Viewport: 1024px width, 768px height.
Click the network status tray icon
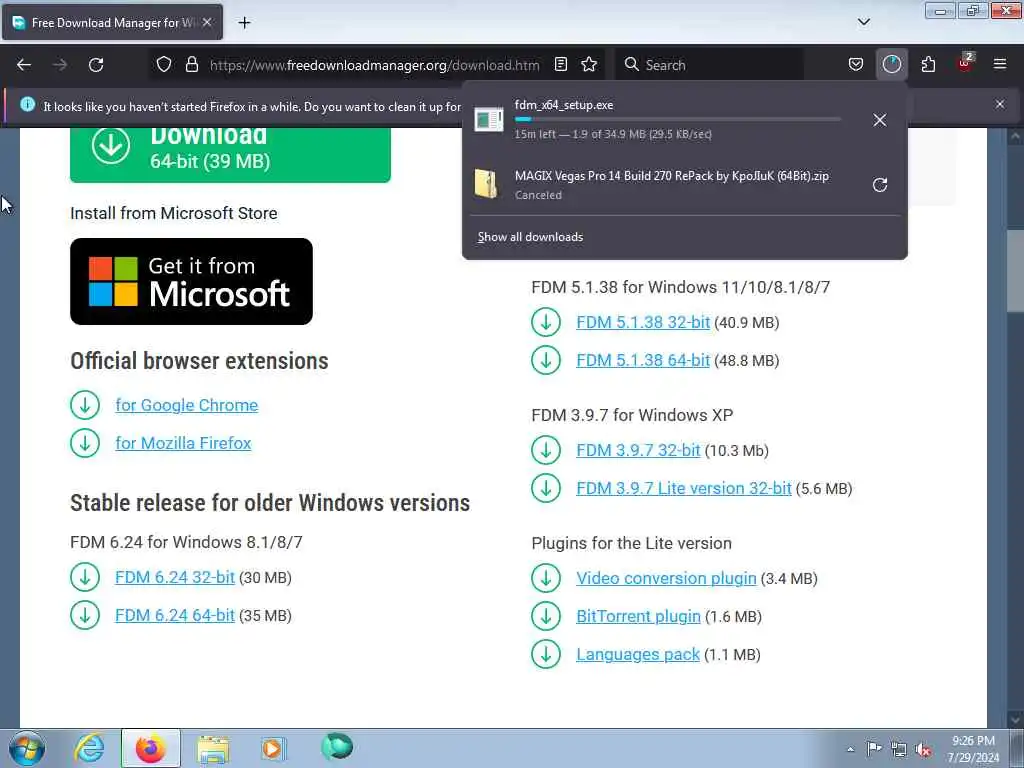899,750
